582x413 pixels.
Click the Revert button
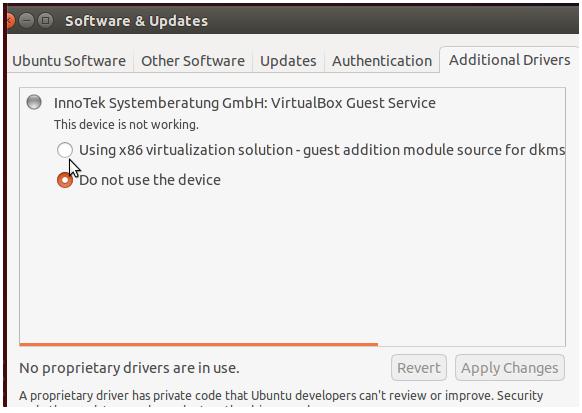click(419, 368)
